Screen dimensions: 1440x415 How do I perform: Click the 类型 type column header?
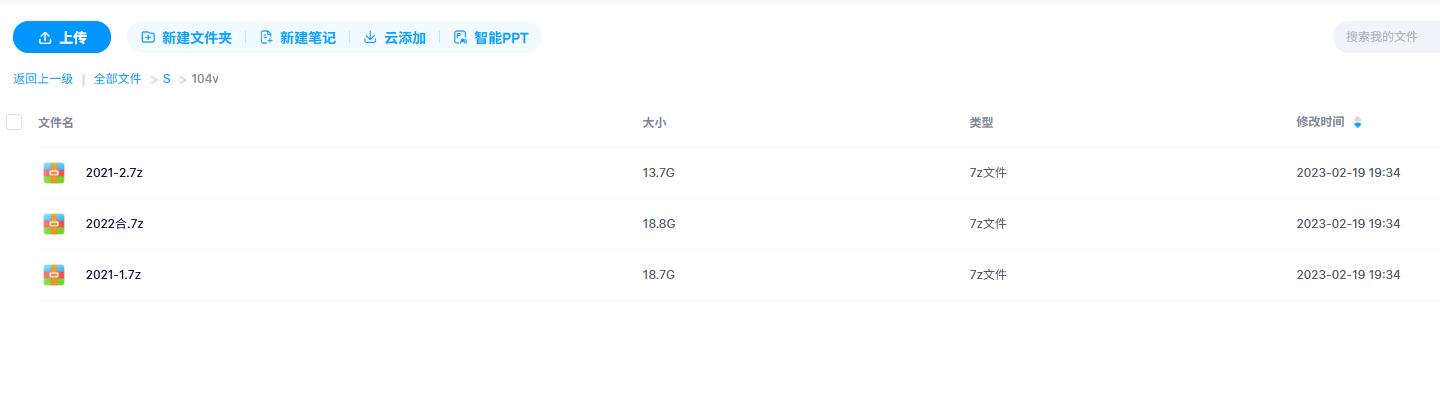(x=981, y=123)
